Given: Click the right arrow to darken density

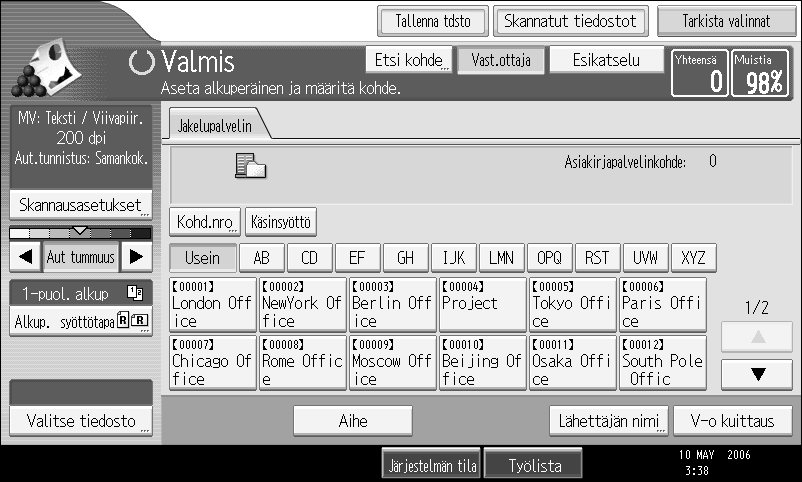Looking at the screenshot, I should click(x=136, y=257).
